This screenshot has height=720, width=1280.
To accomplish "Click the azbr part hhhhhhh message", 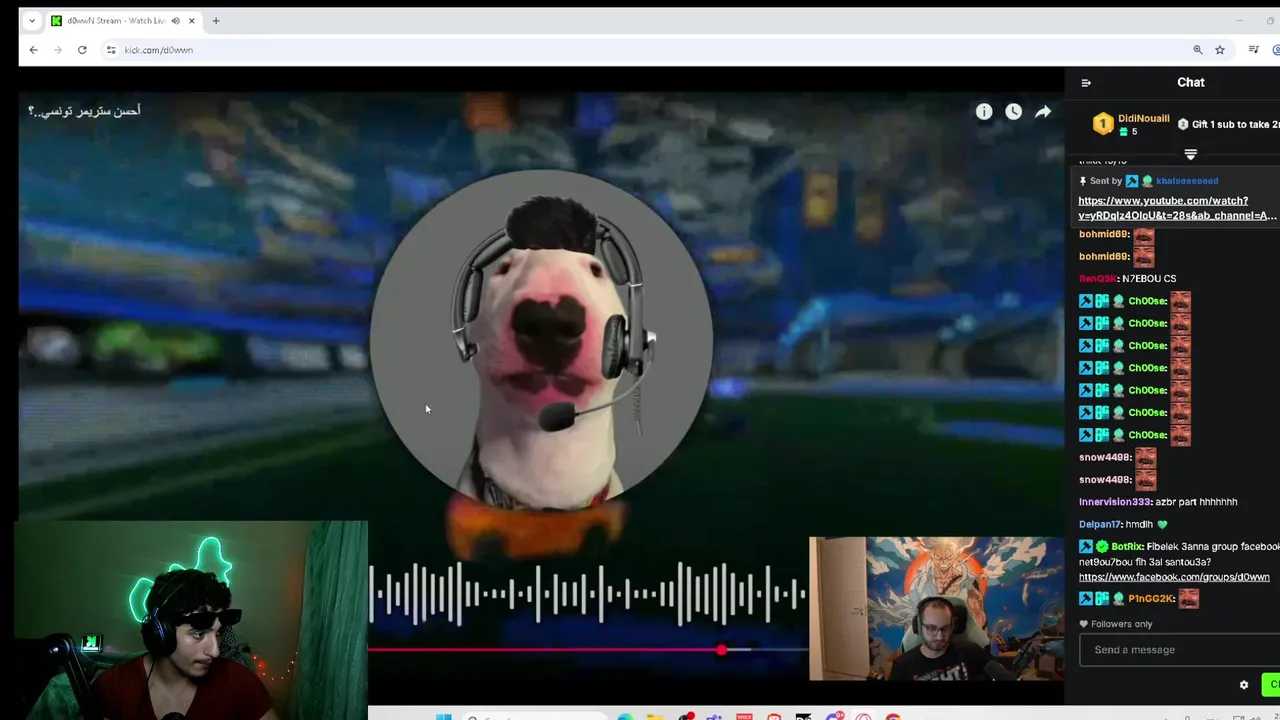I will click(x=1196, y=502).
